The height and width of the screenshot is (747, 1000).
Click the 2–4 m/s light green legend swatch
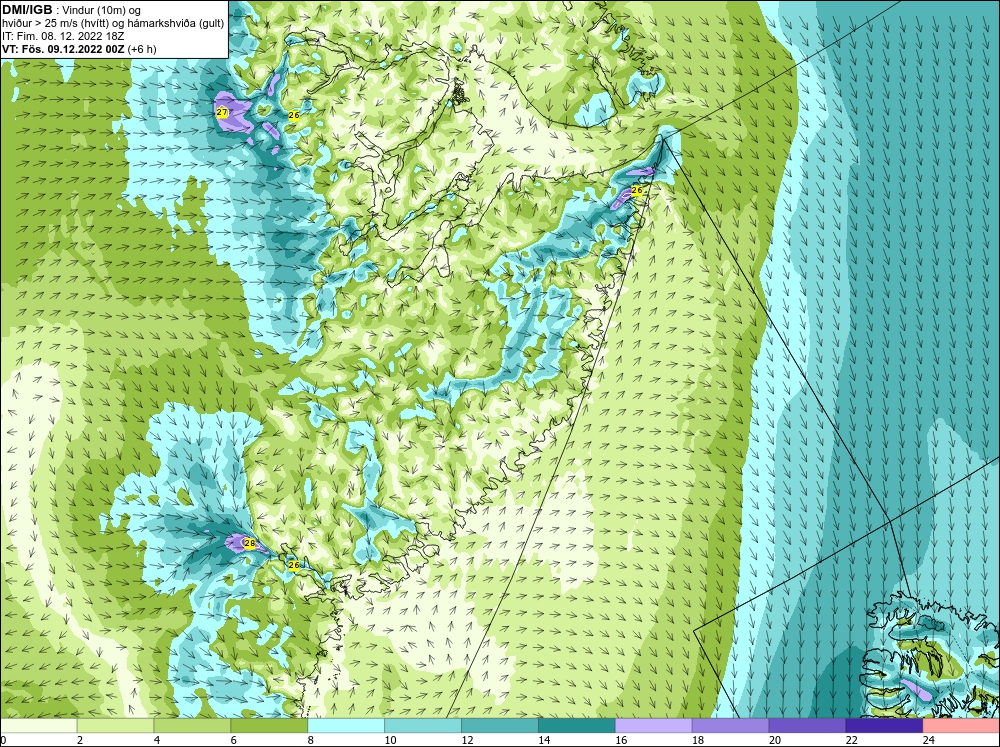click(x=115, y=725)
